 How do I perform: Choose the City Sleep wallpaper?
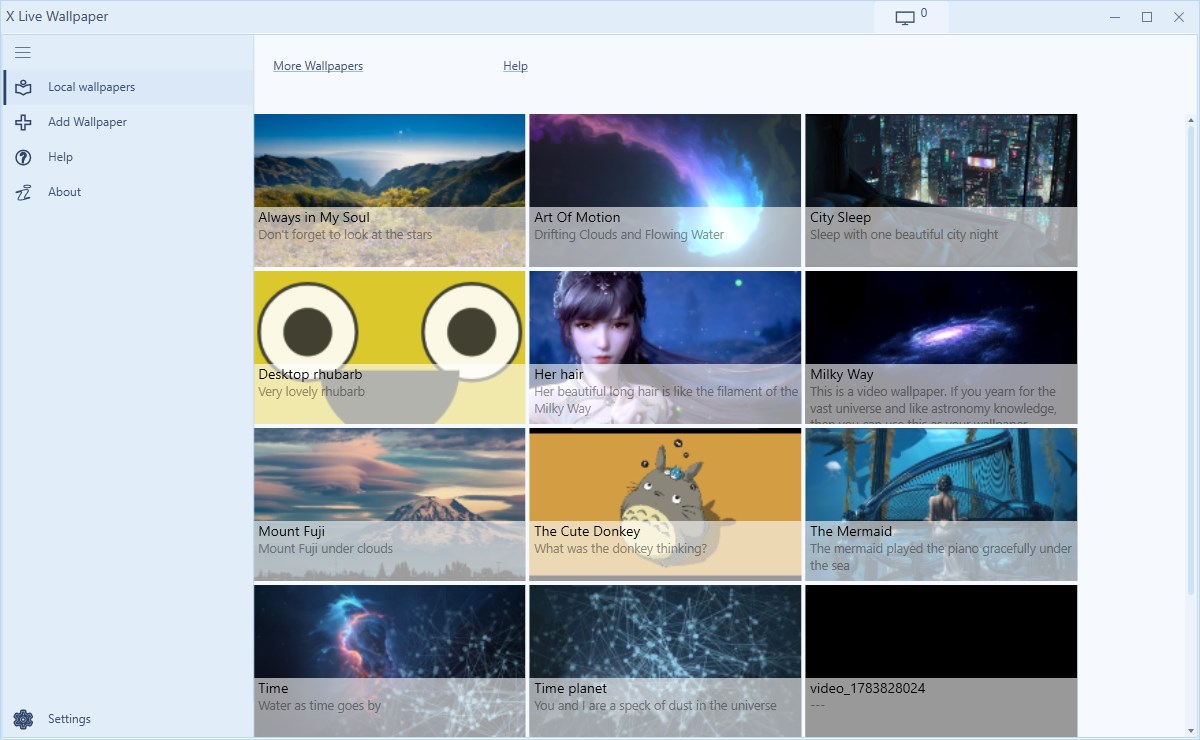(940, 190)
